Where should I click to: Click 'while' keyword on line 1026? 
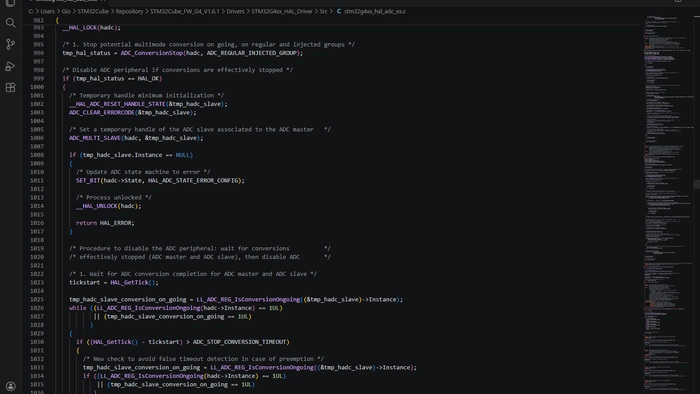78,308
